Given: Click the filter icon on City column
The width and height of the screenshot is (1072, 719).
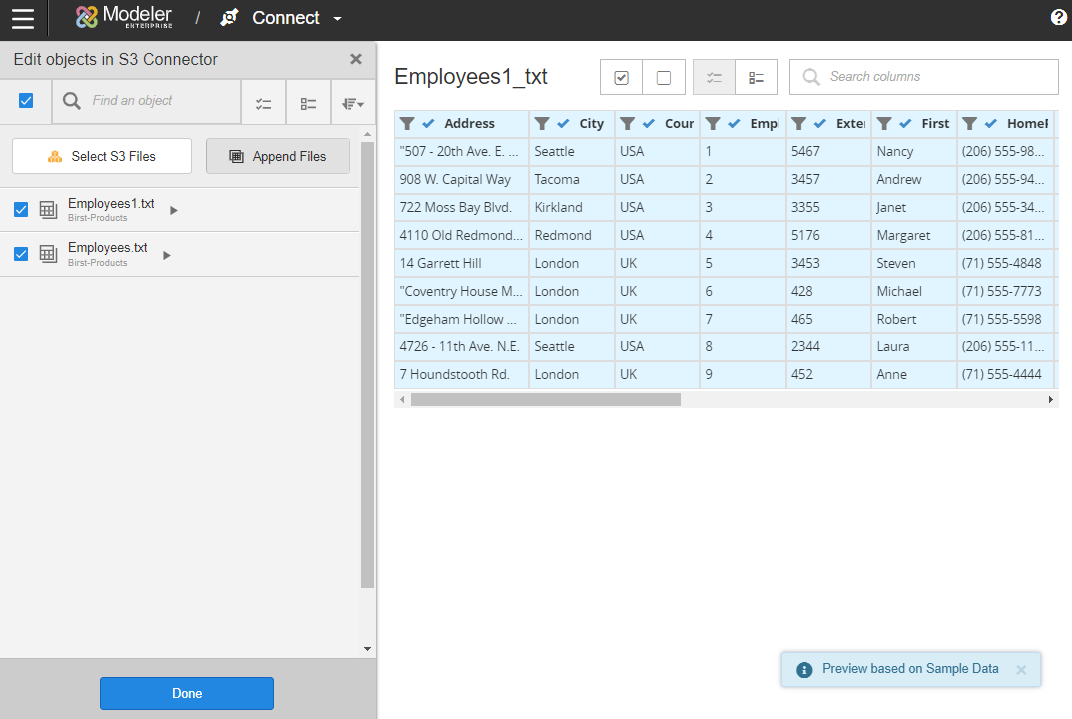Looking at the screenshot, I should (x=542, y=124).
